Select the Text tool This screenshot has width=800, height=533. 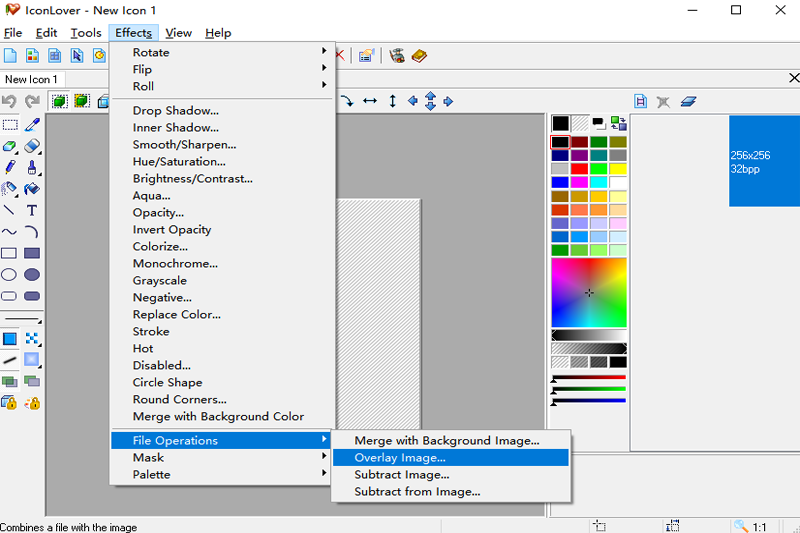click(x=32, y=210)
